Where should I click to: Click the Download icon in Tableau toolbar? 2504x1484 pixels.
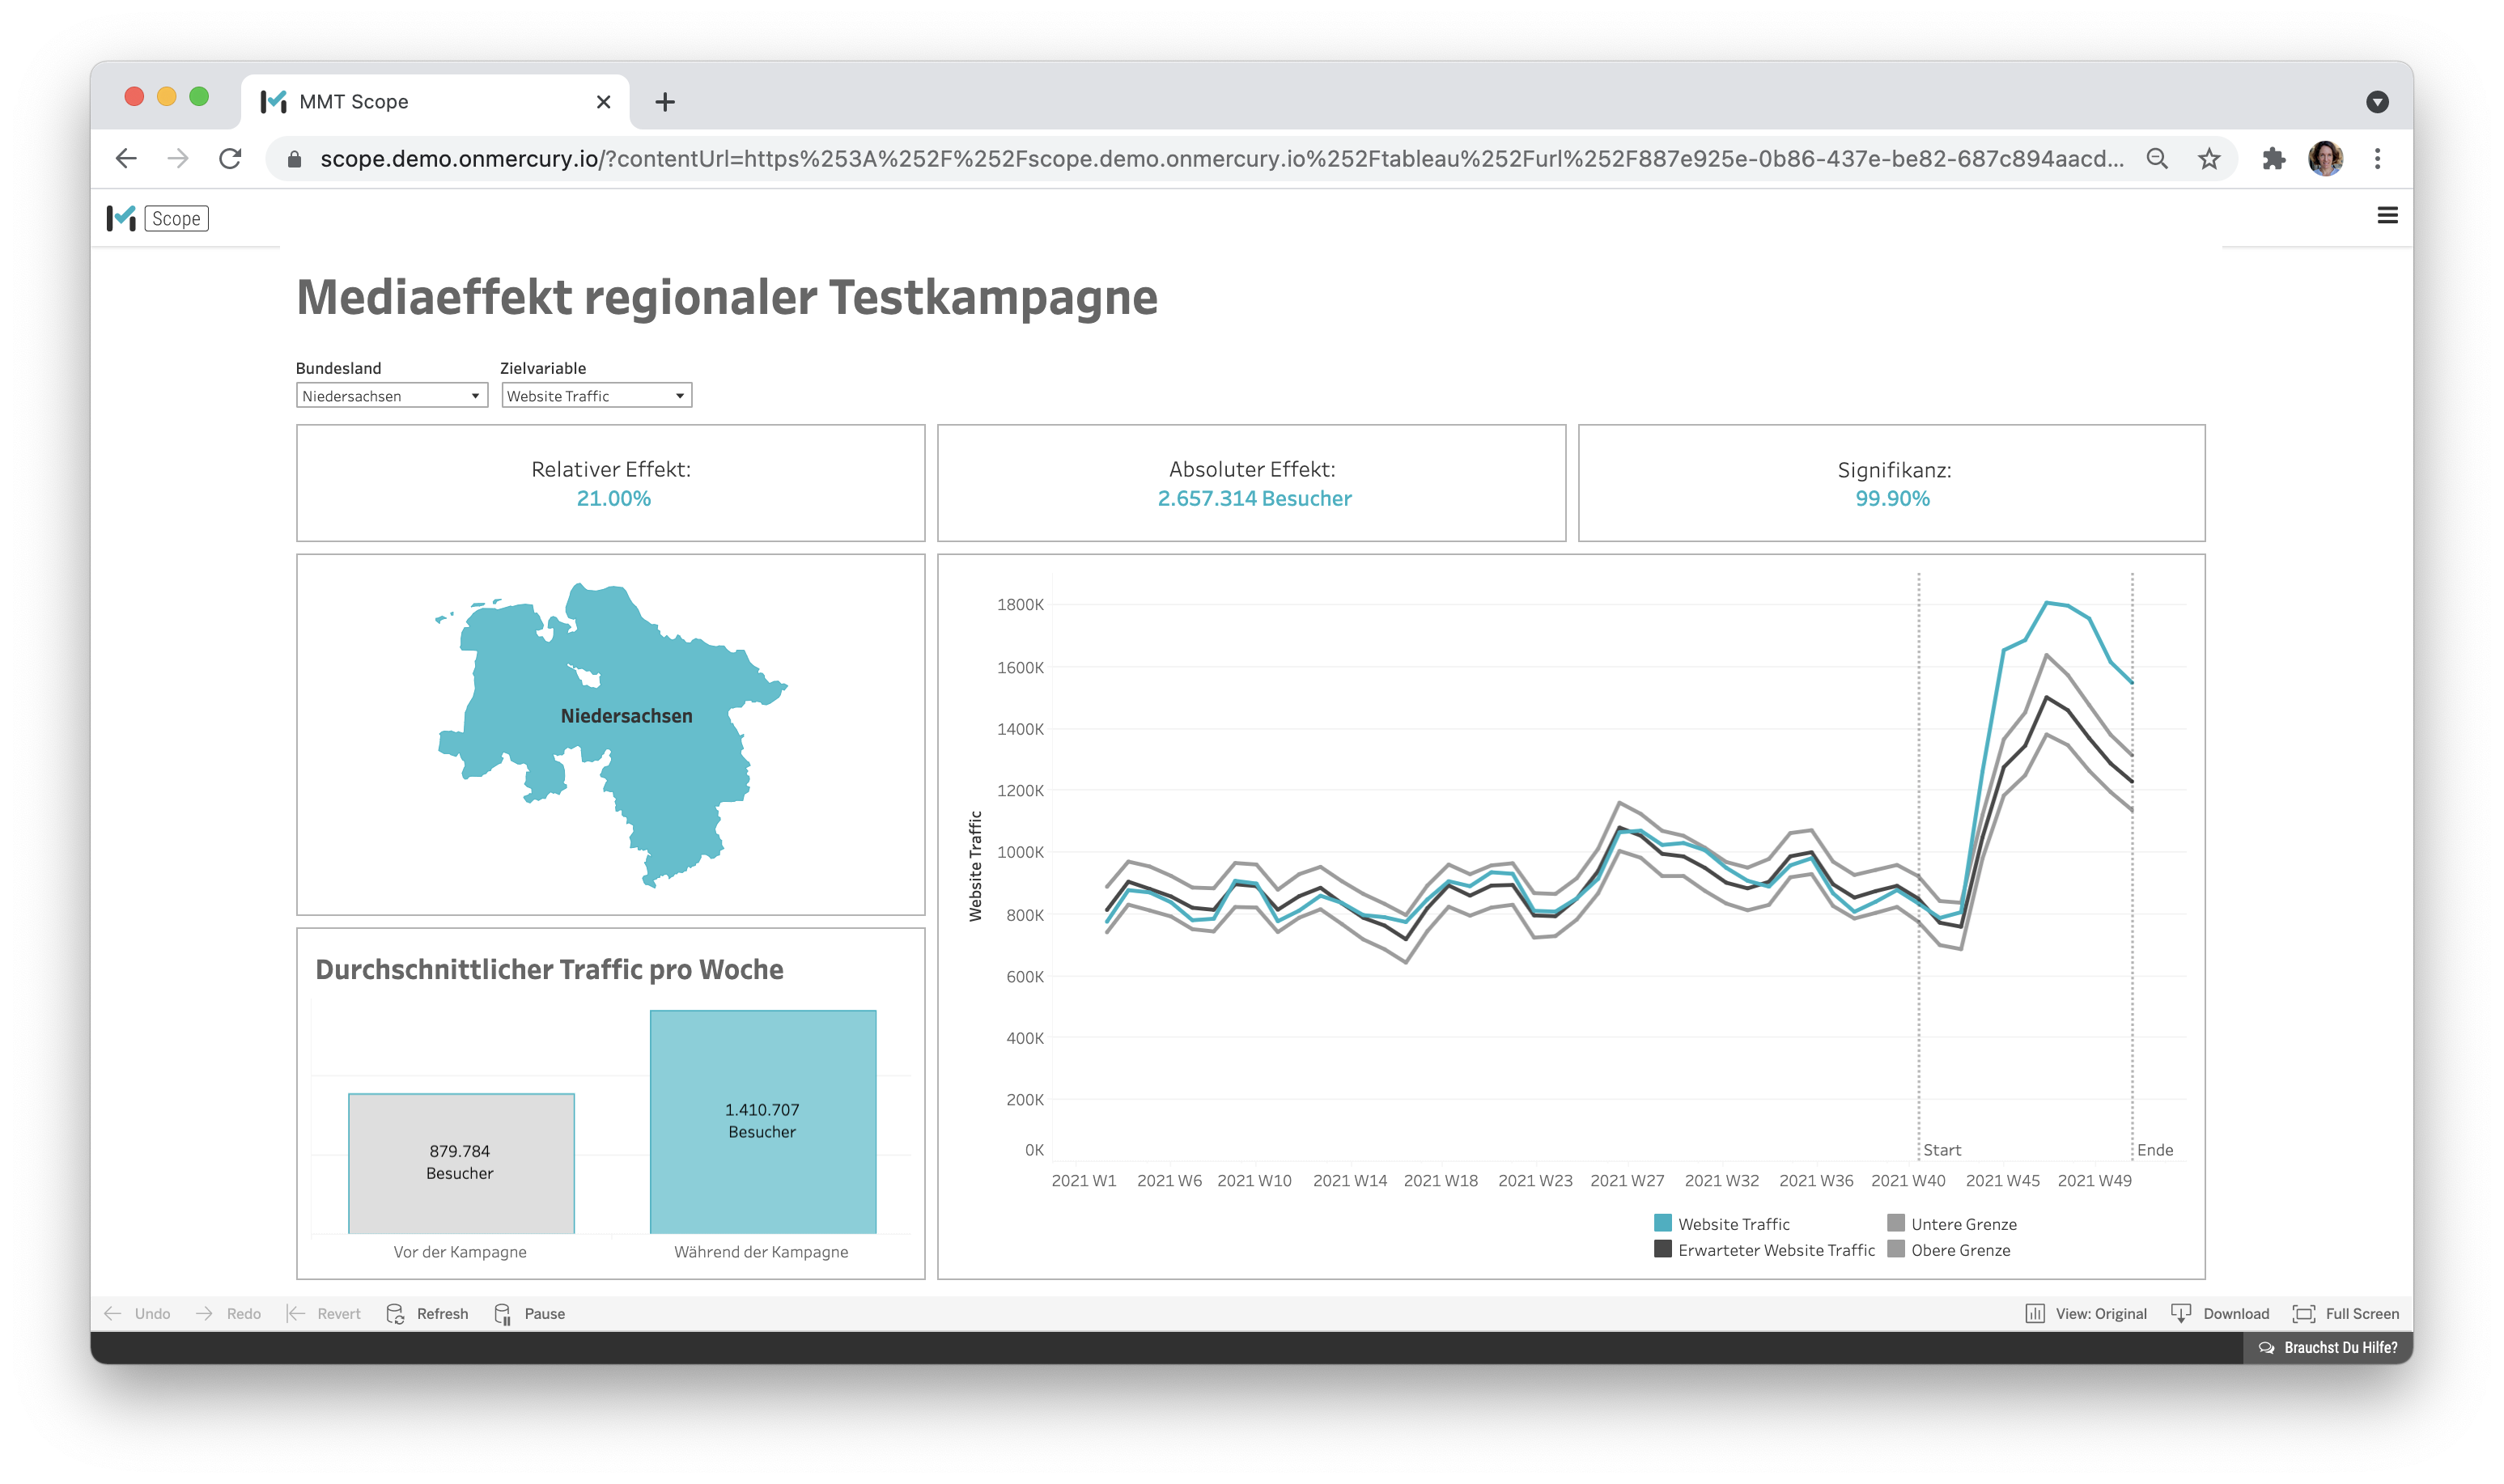pyautogui.click(x=2181, y=1313)
